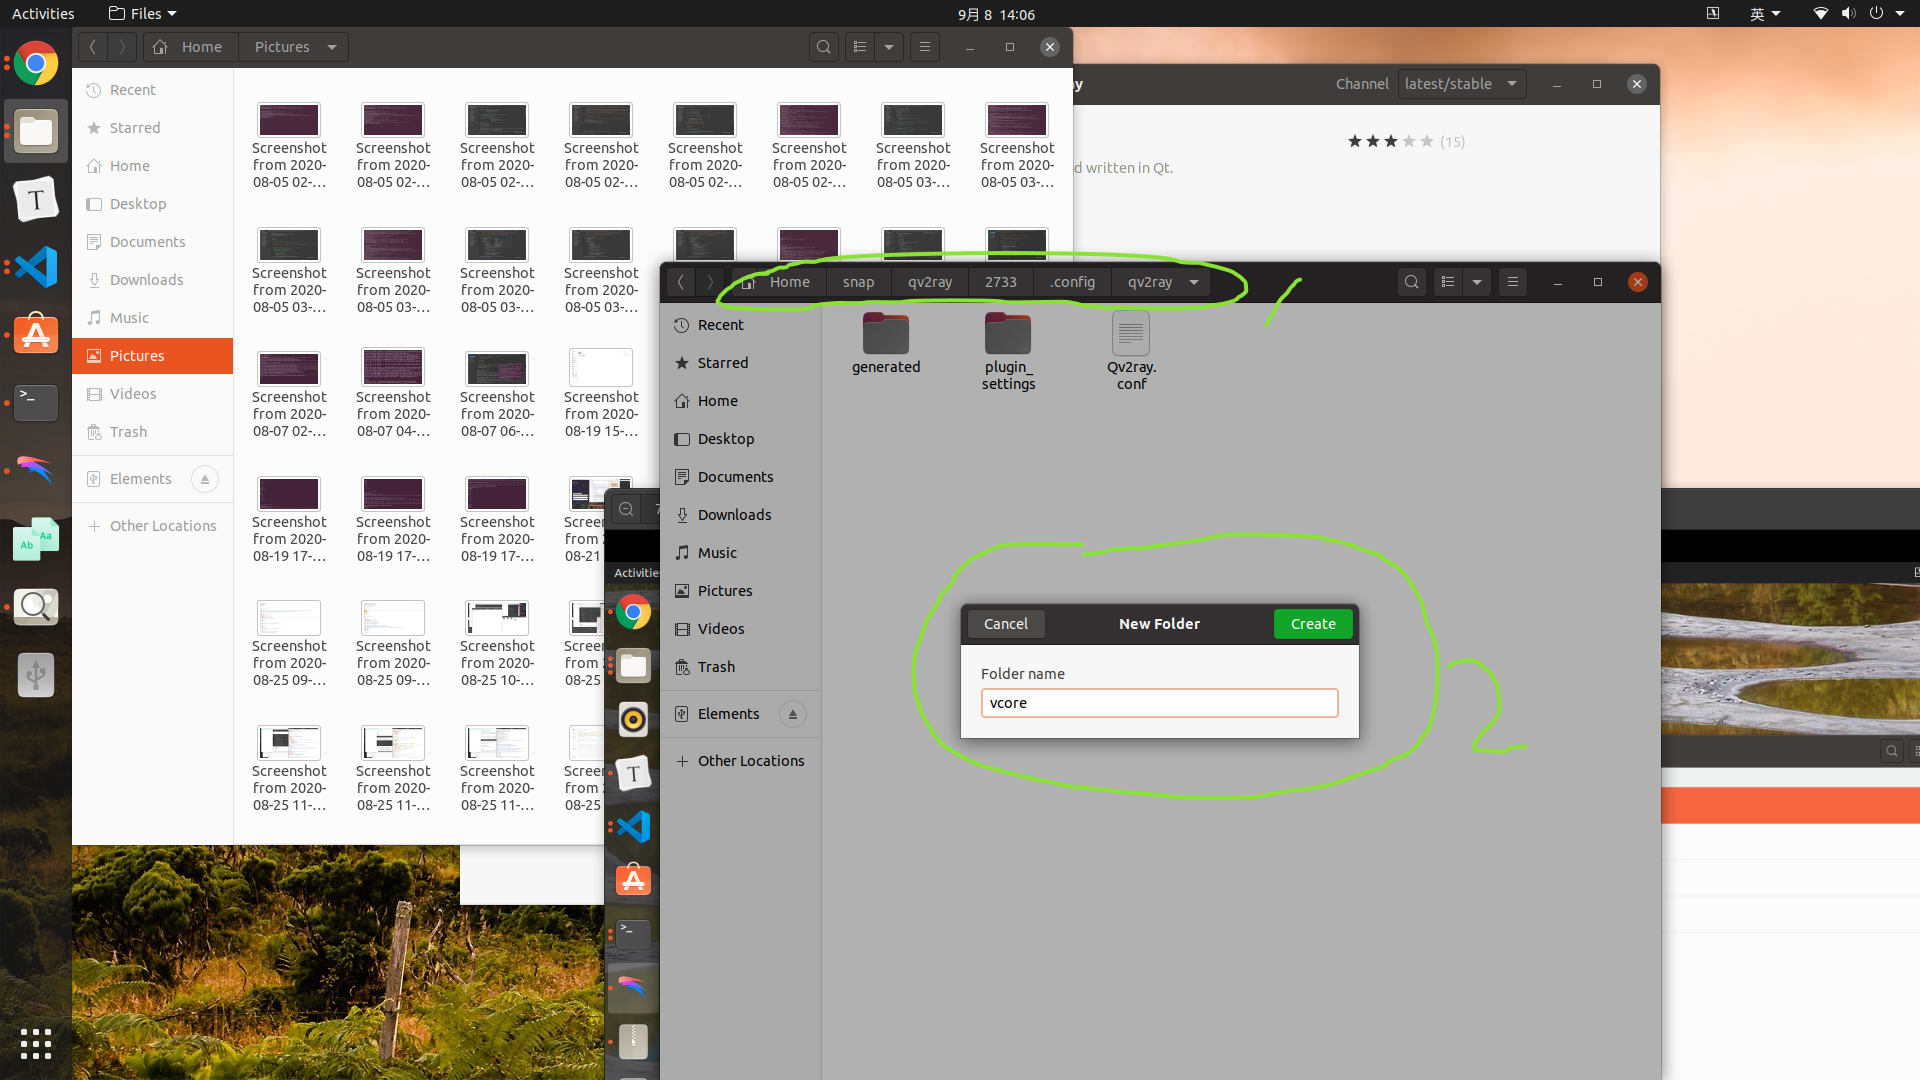Toggle list view in Pictures window
The width and height of the screenshot is (1920, 1080).
pos(860,47)
